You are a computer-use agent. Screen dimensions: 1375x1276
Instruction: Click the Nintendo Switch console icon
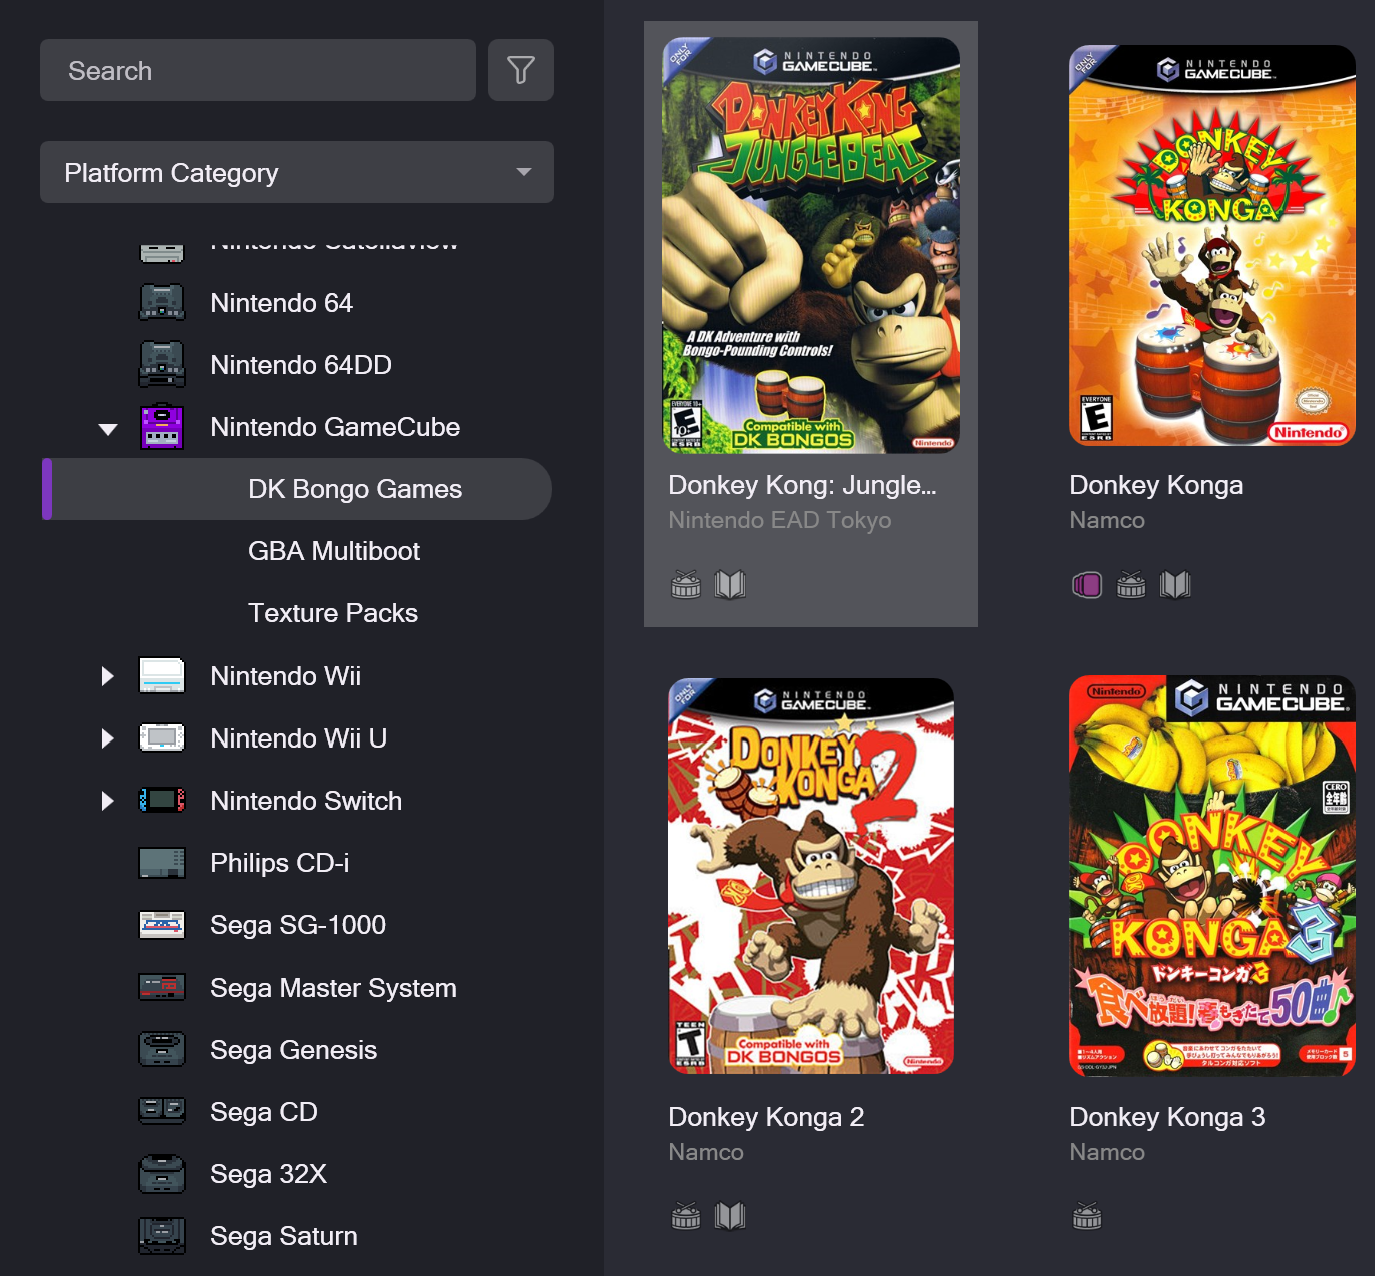pos(162,800)
